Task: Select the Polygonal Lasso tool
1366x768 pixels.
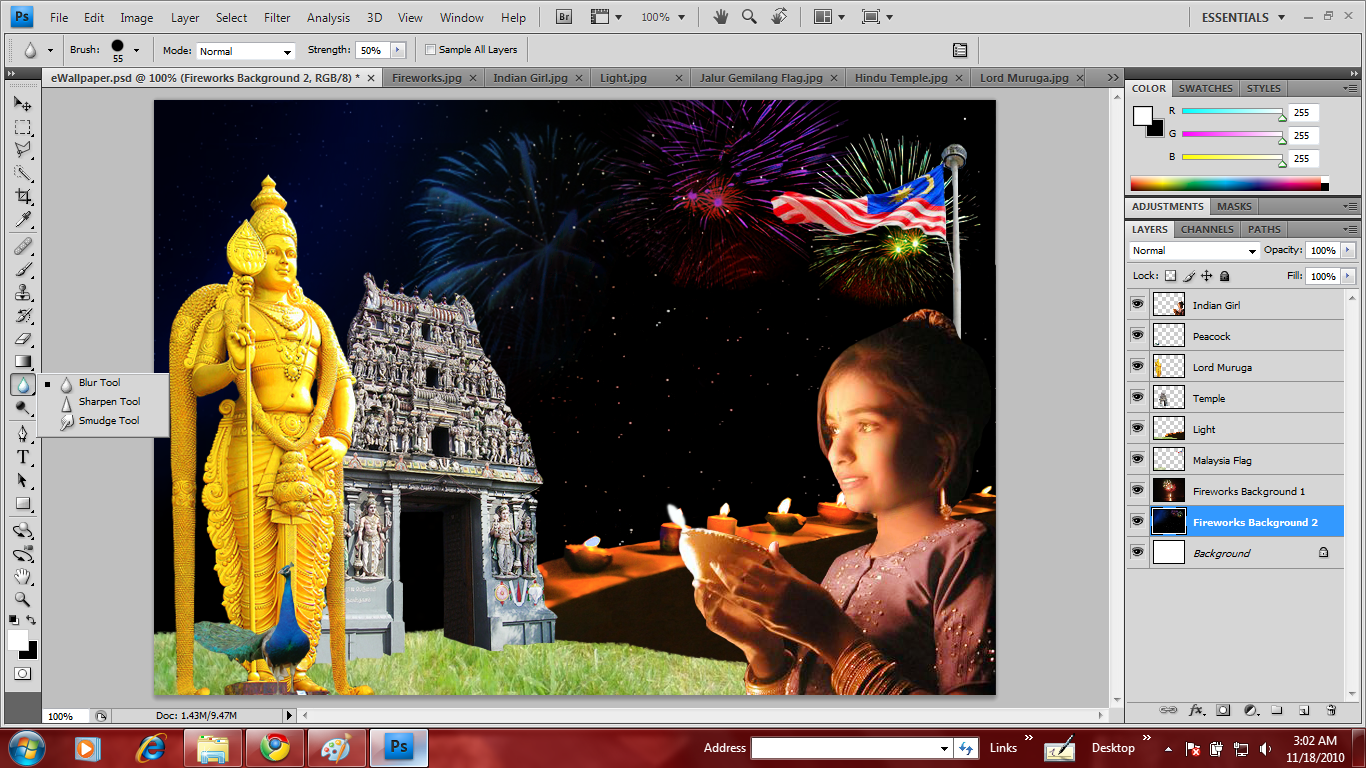Action: (22, 150)
